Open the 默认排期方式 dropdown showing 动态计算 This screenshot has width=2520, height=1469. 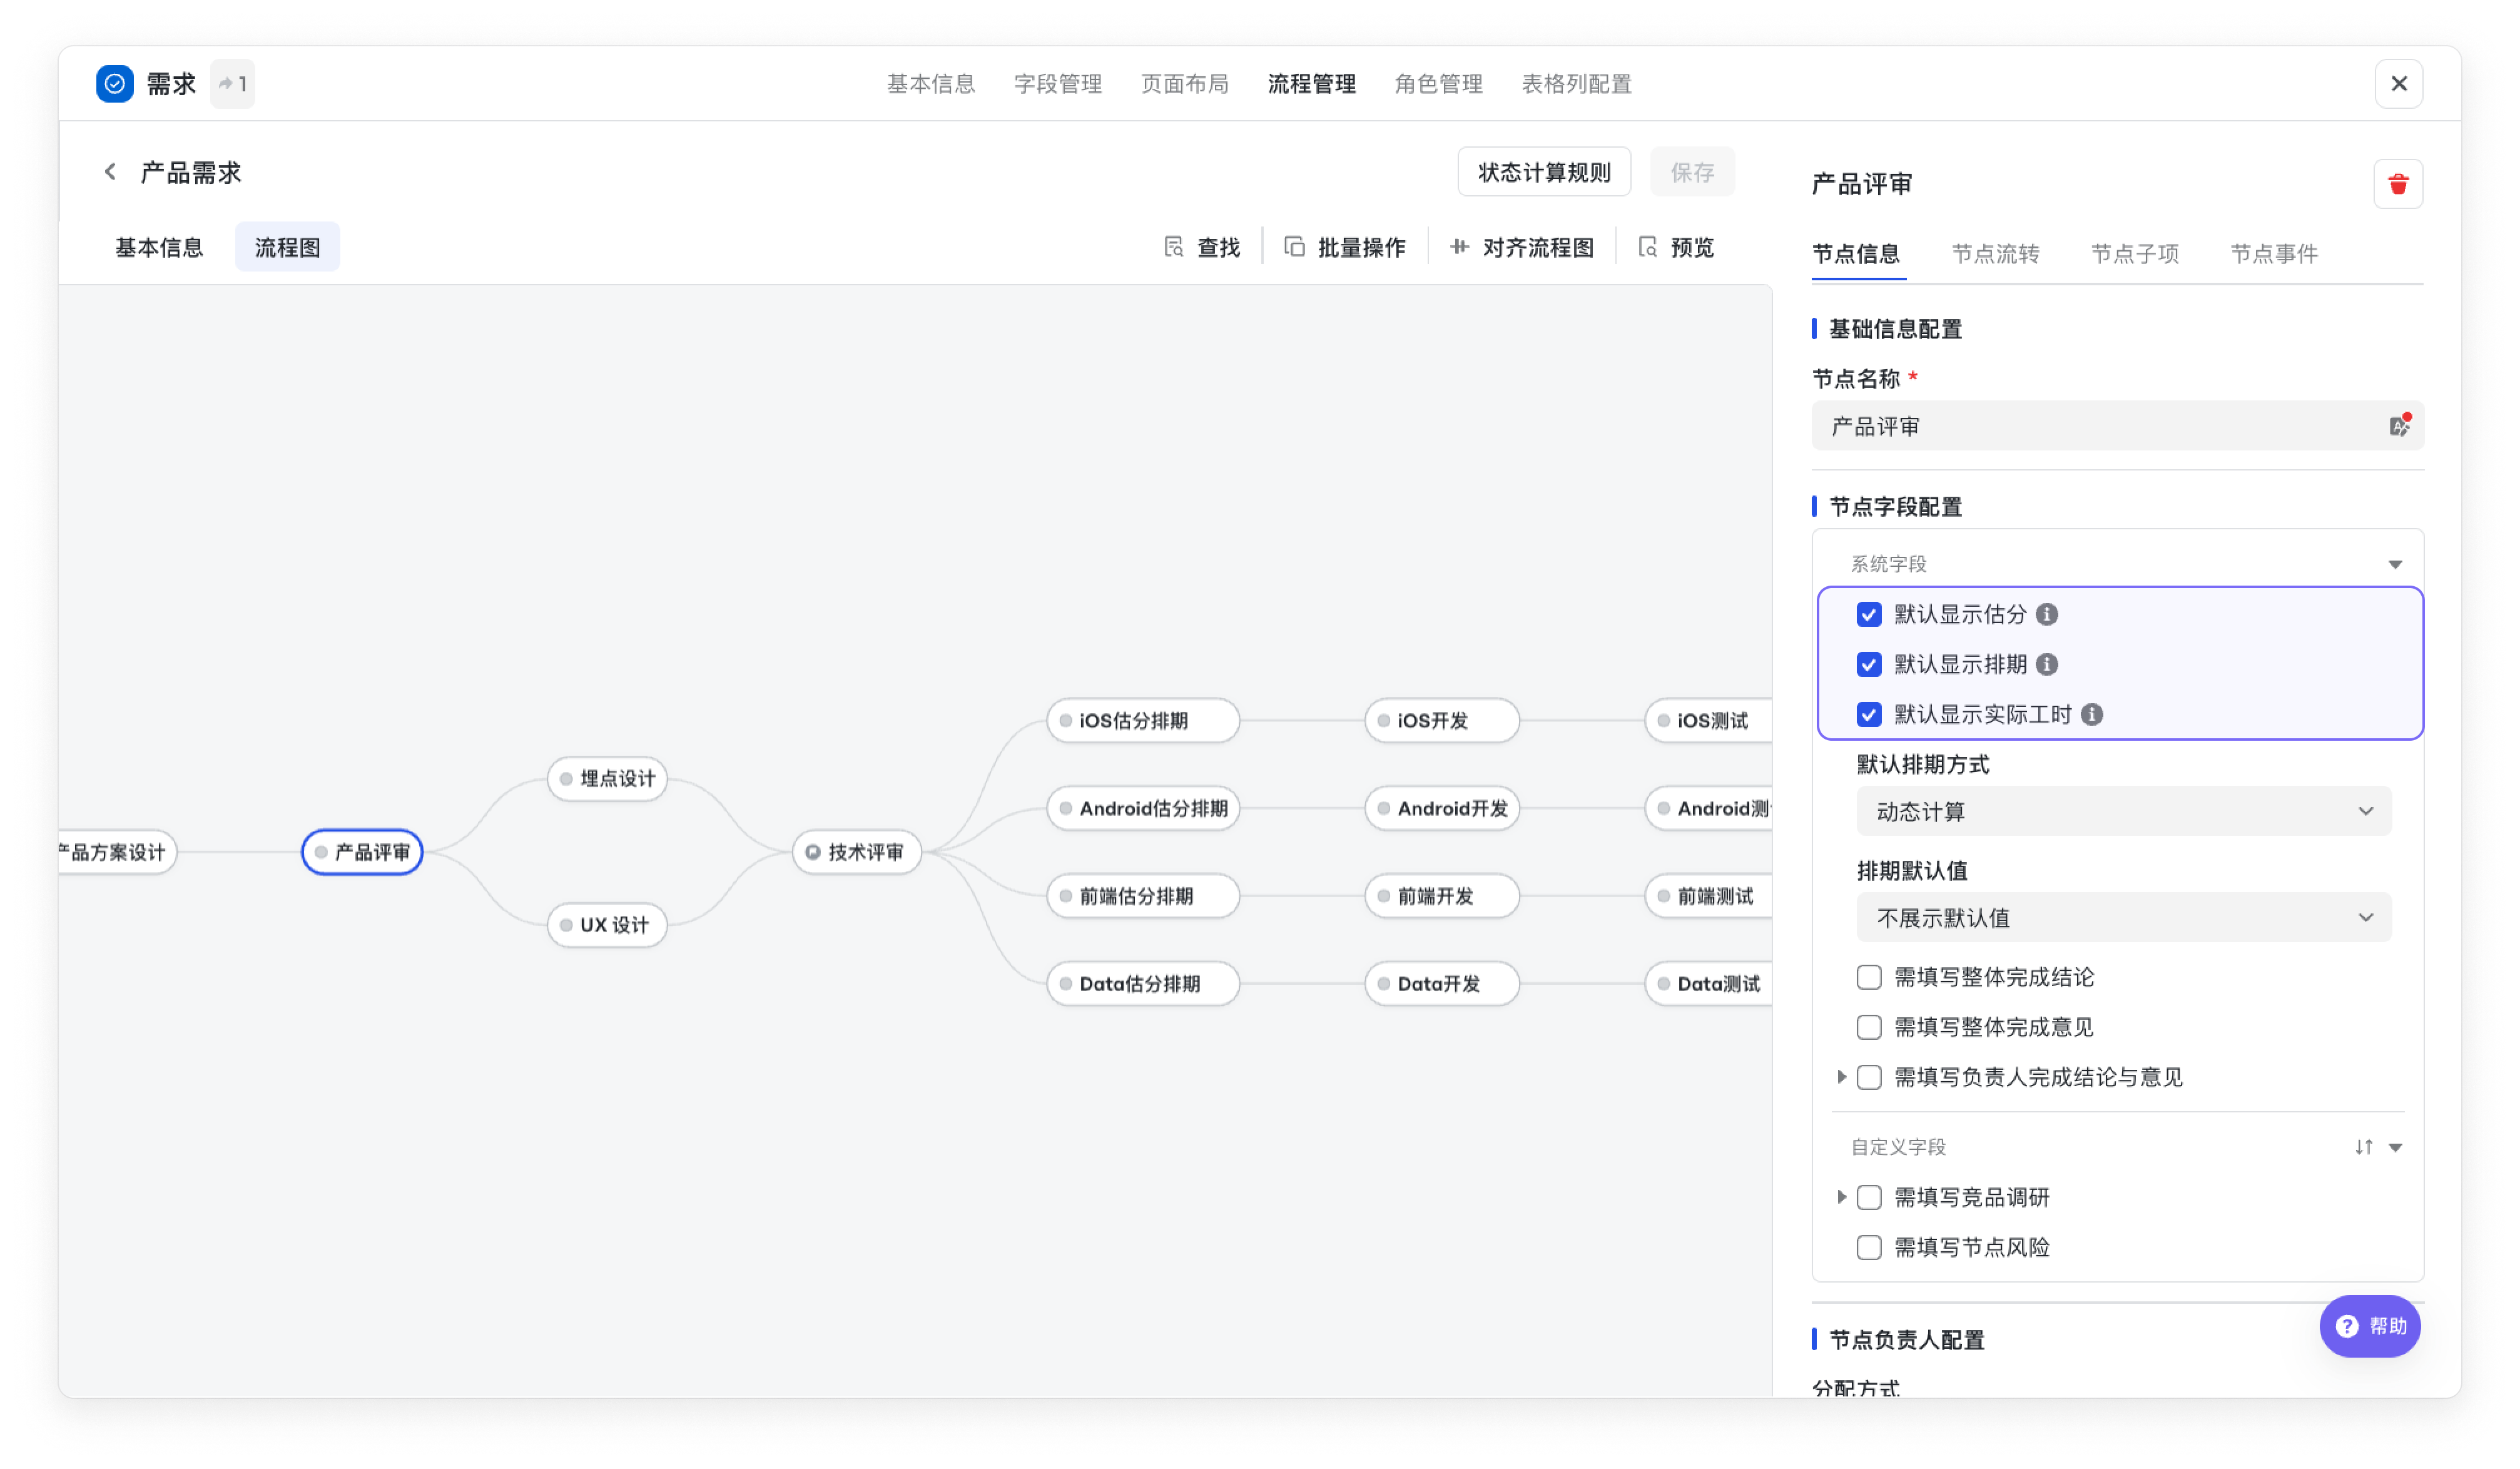[2123, 811]
